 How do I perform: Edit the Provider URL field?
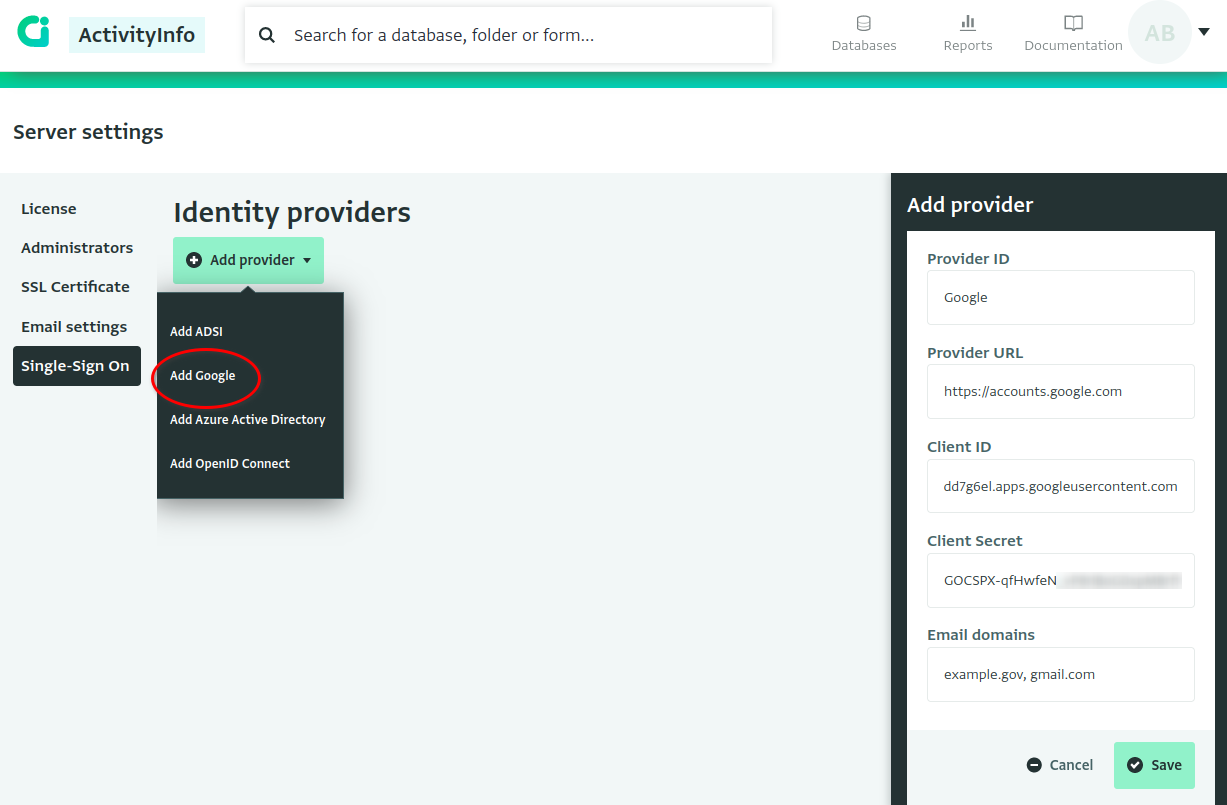[x=1060, y=391]
